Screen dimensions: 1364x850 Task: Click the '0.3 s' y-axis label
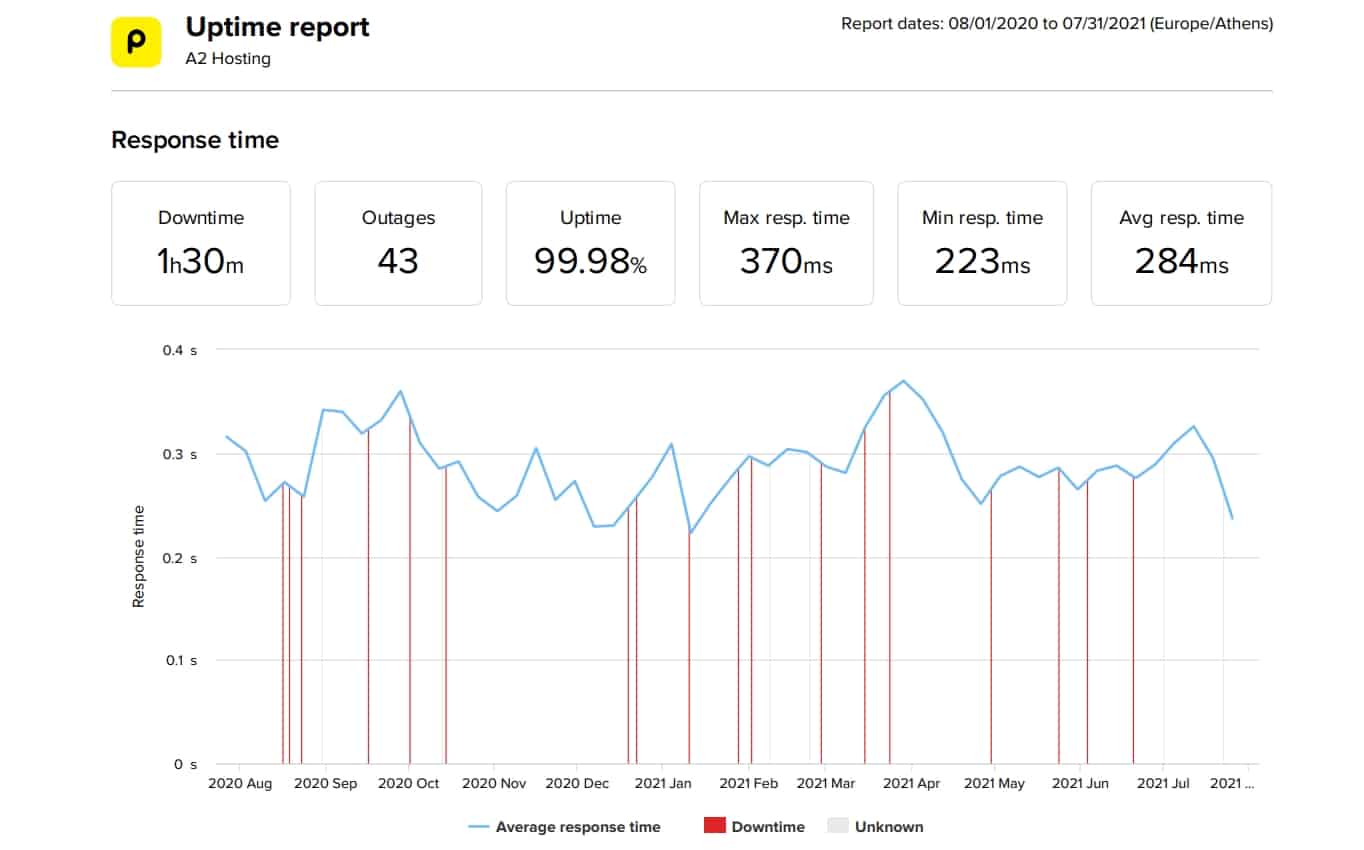coord(181,454)
